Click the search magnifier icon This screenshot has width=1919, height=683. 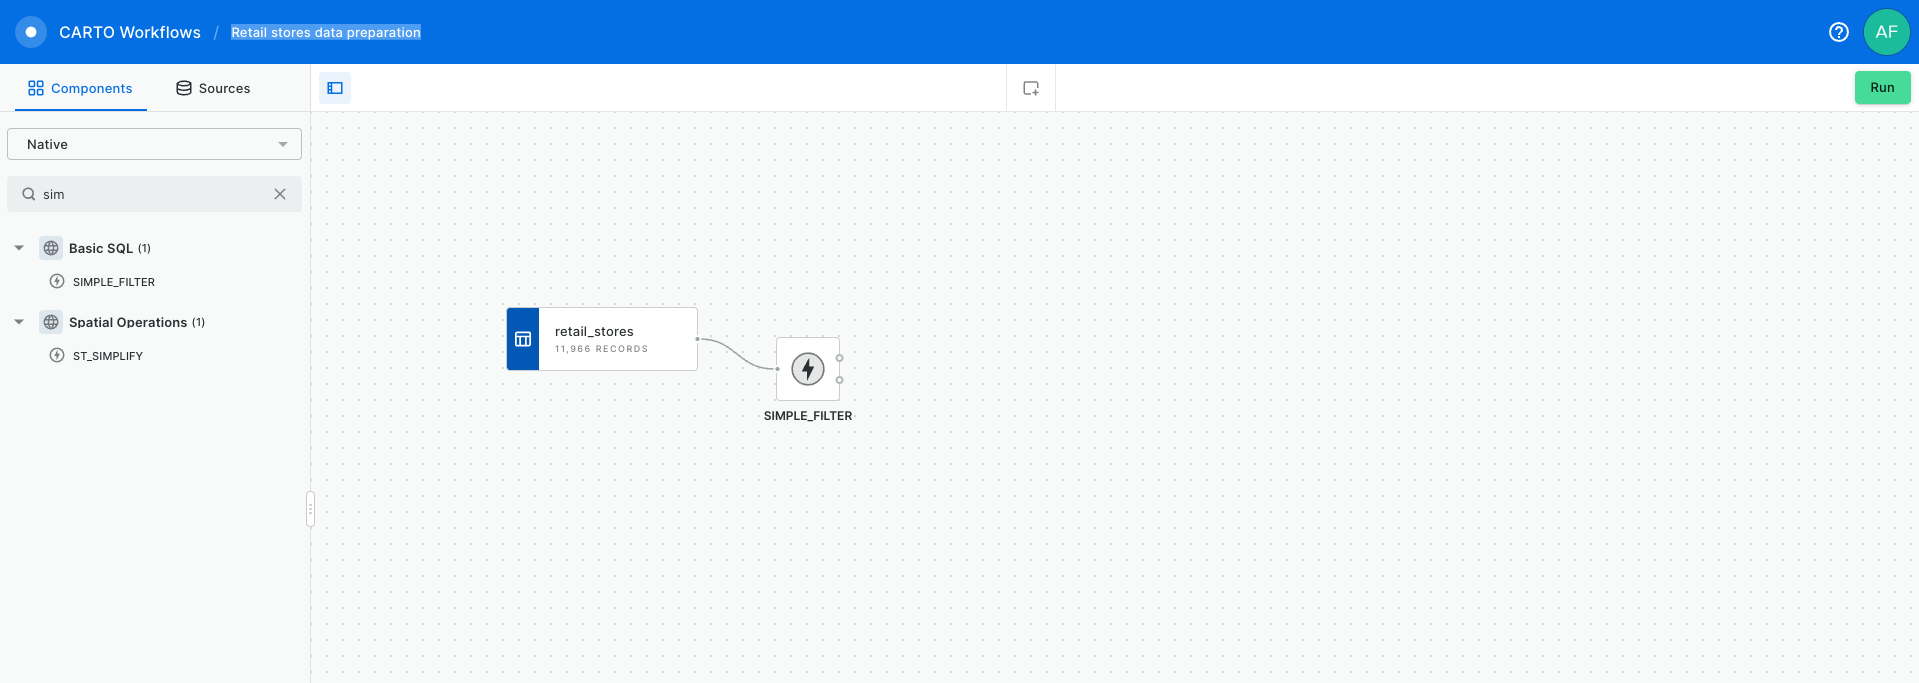(29, 194)
